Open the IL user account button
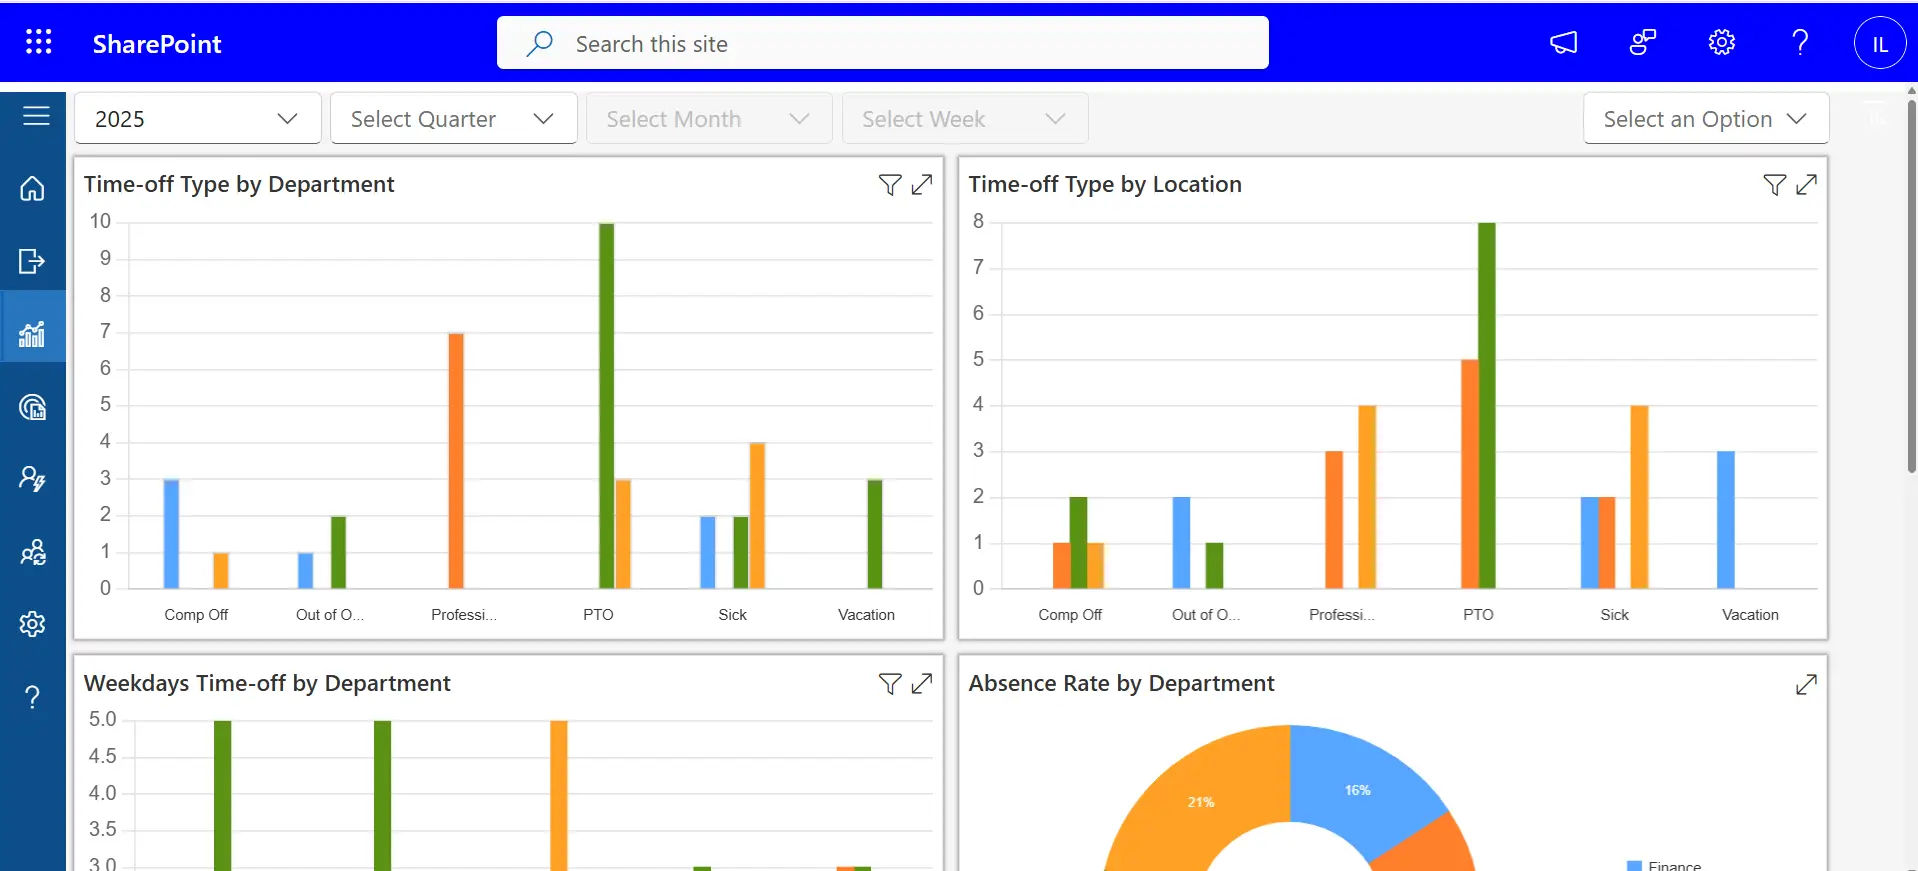 coord(1879,44)
